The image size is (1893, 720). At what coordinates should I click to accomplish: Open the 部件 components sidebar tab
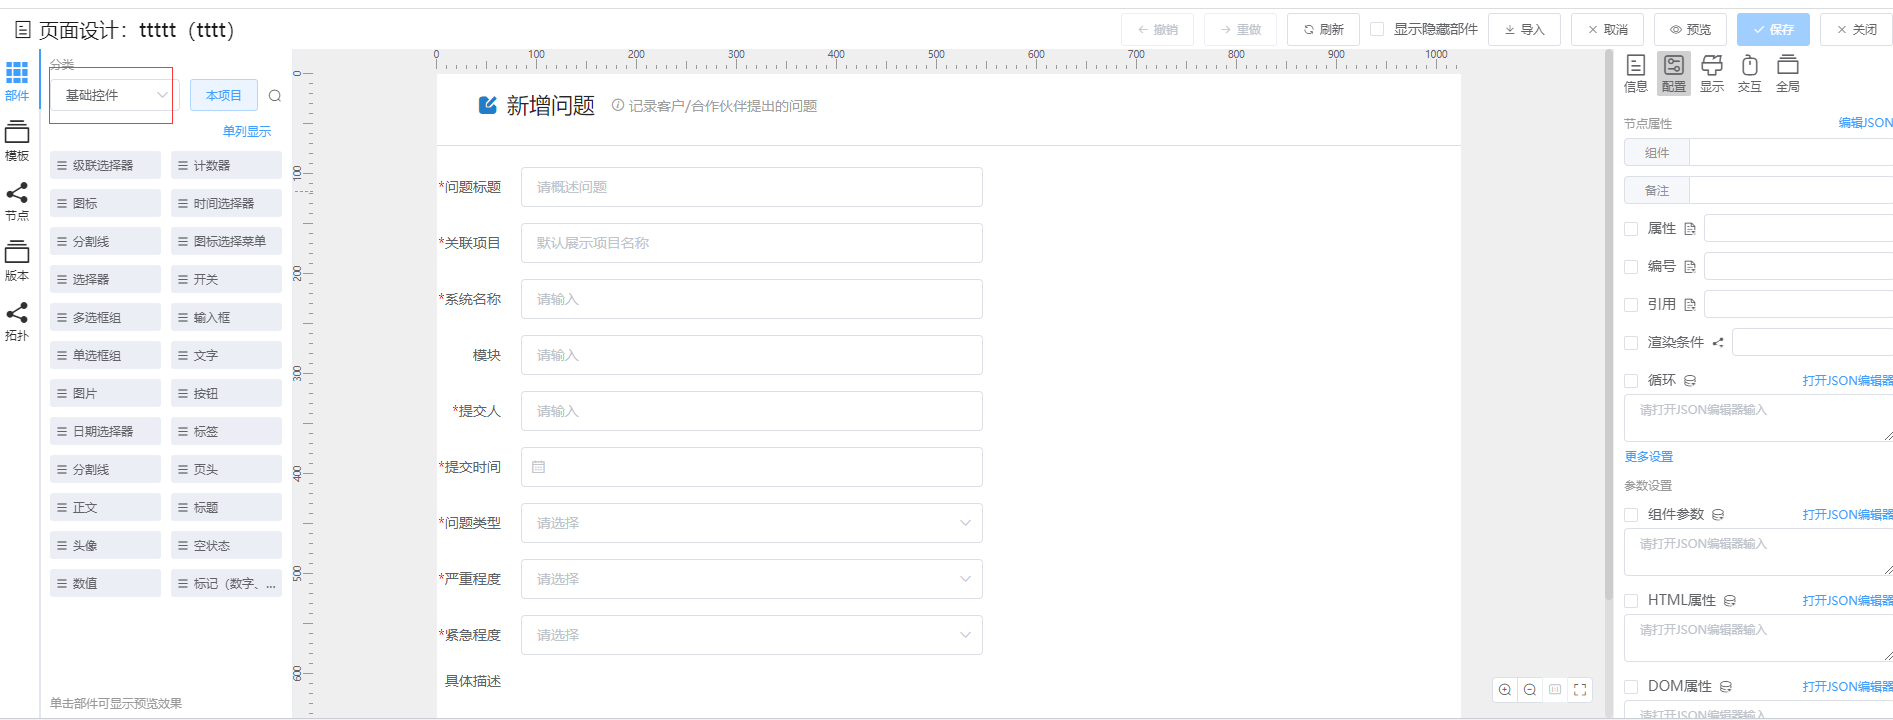[17, 80]
